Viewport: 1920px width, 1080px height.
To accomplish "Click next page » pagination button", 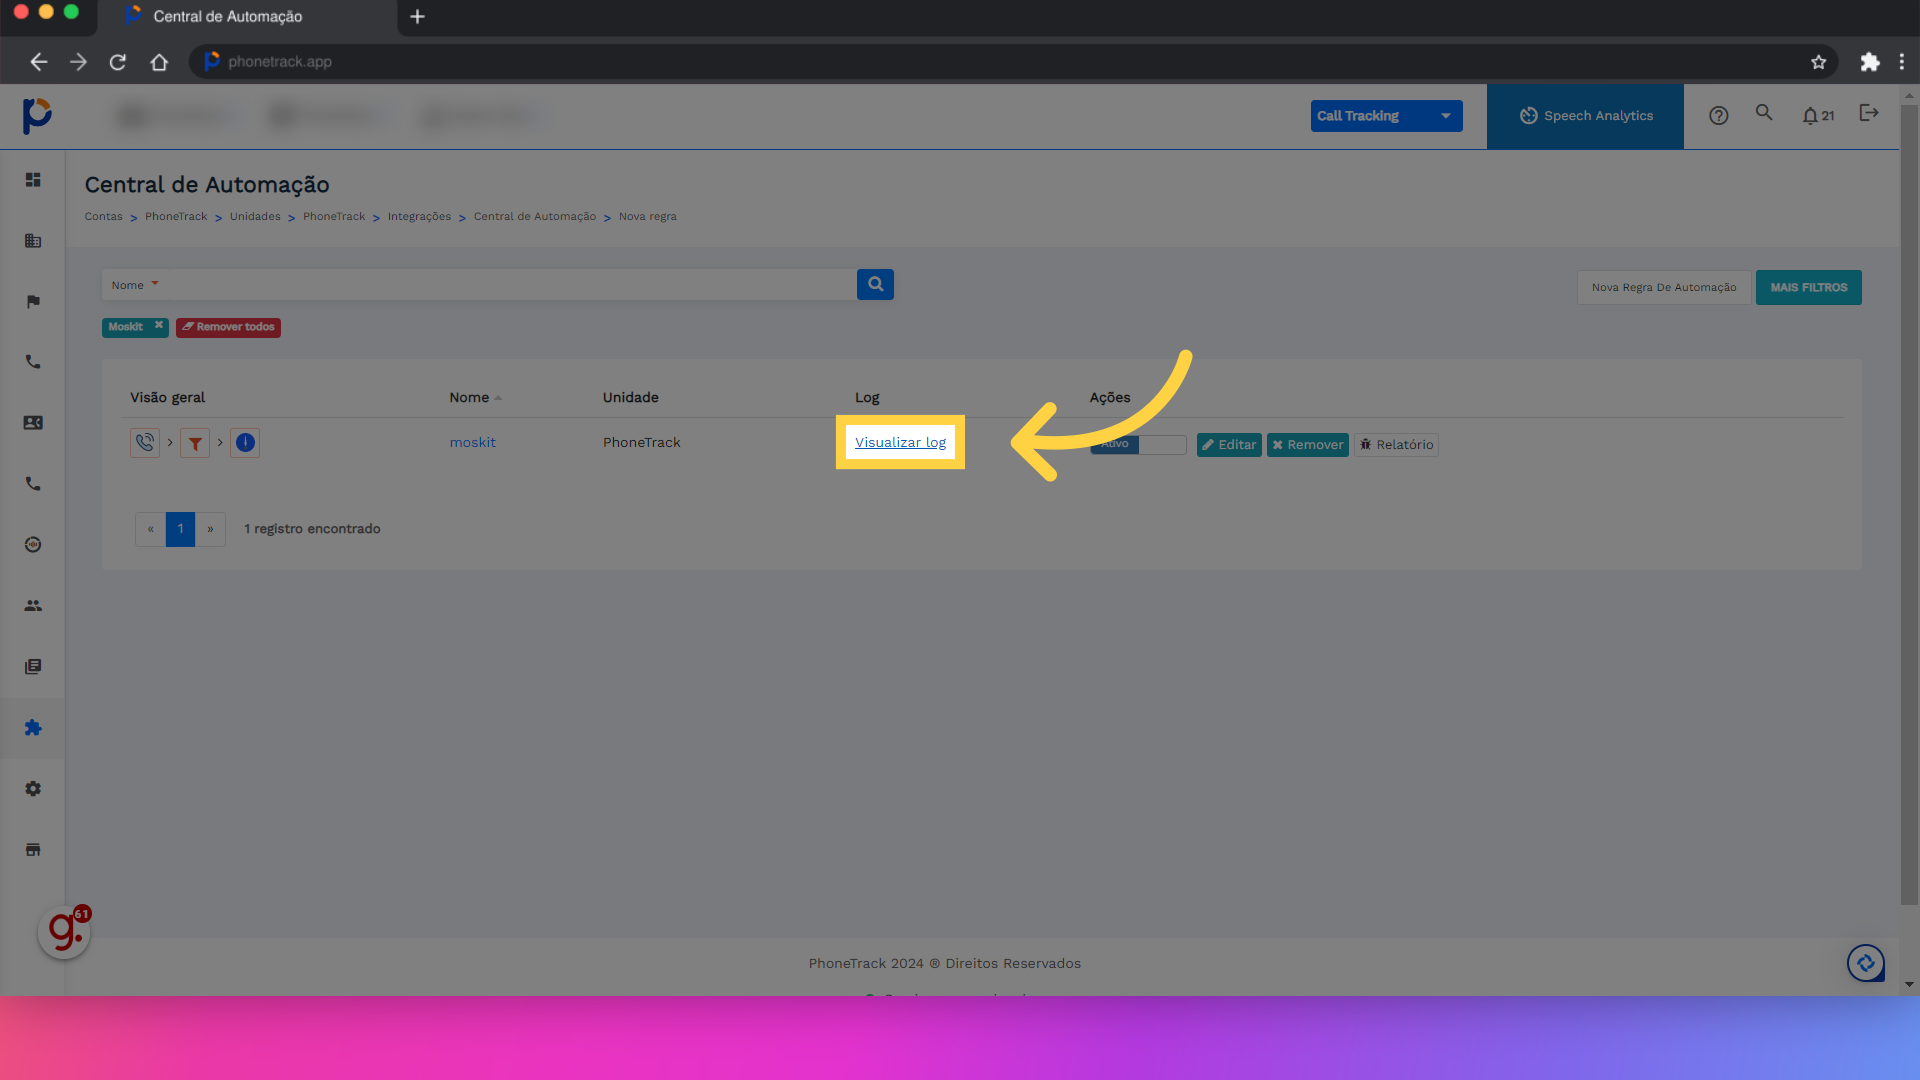I will [x=210, y=529].
